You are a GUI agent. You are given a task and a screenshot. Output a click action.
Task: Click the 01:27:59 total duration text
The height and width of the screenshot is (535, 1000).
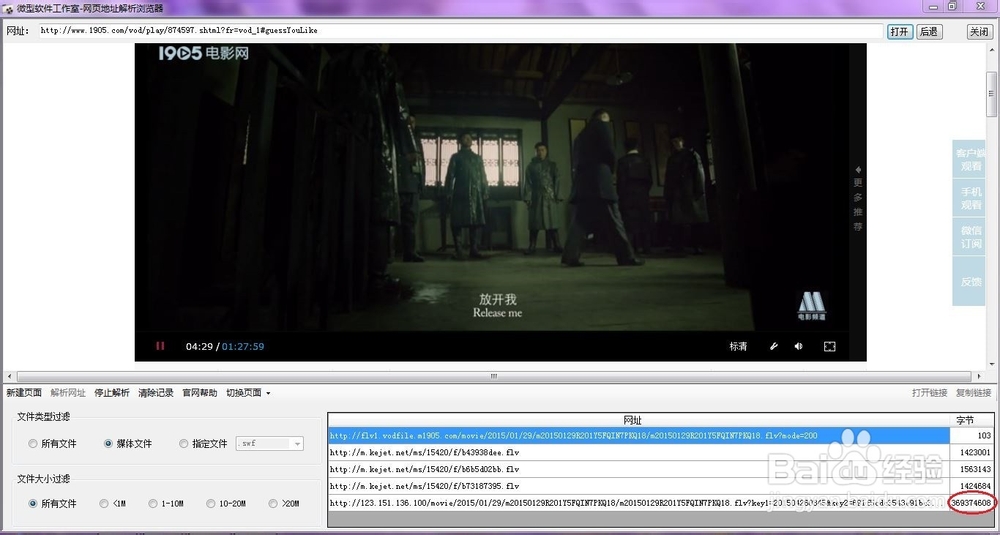[243, 346]
